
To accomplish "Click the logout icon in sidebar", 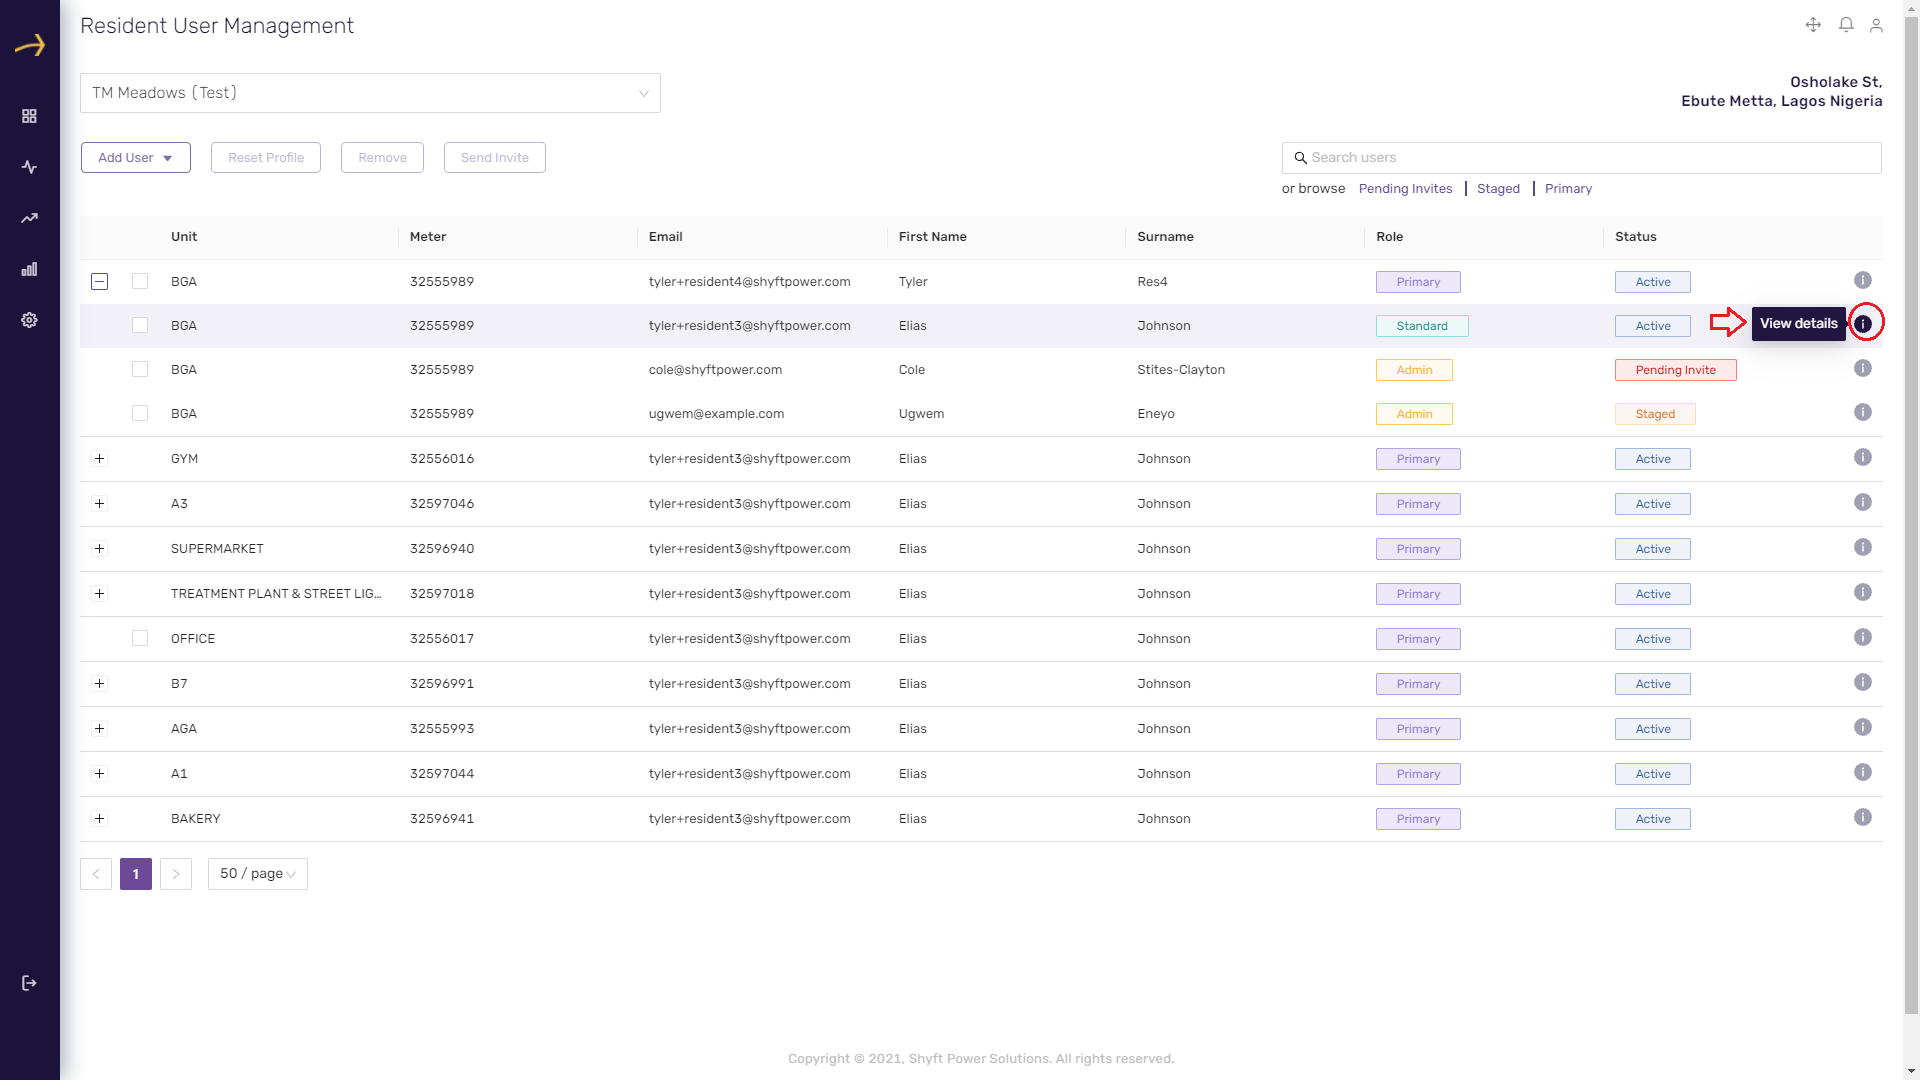I will point(29,983).
